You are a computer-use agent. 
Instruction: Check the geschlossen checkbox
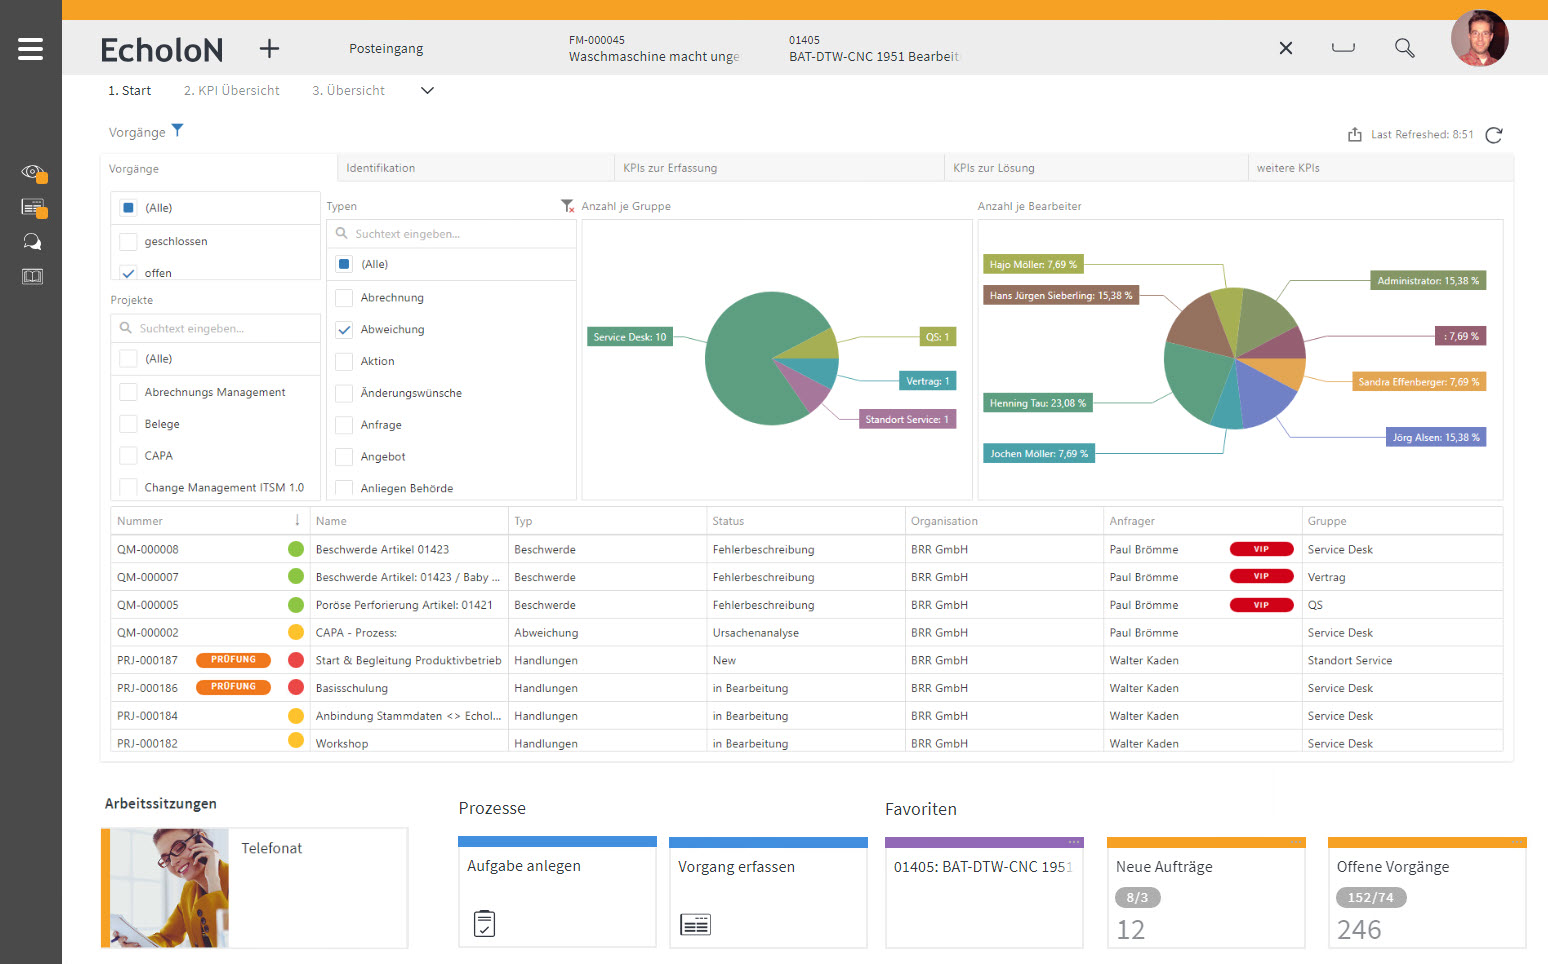pyautogui.click(x=128, y=241)
